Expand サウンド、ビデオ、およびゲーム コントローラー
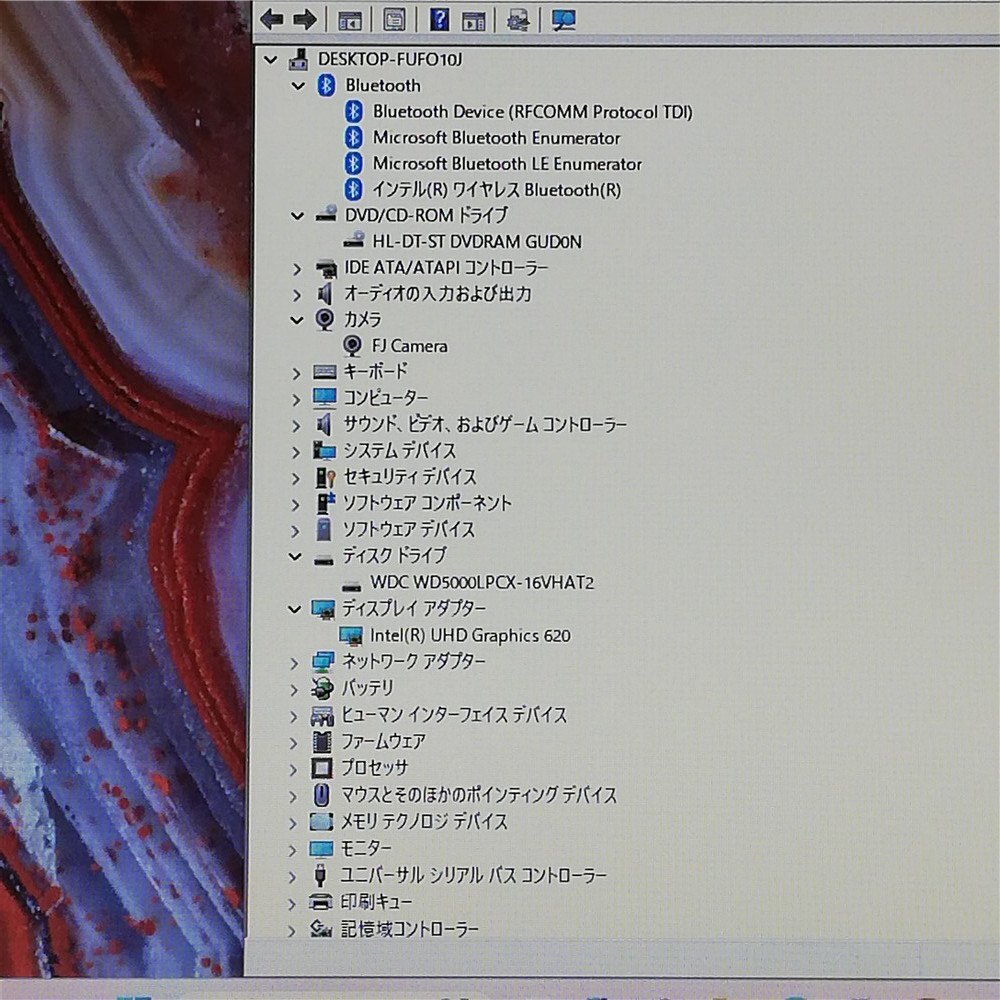 [x=296, y=425]
